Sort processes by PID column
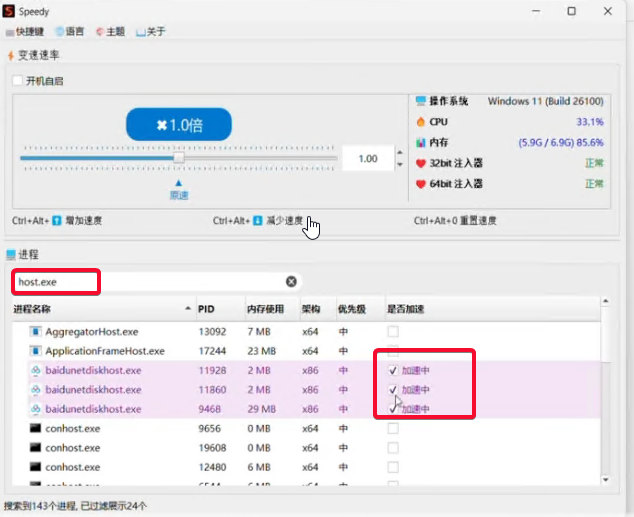634x517 pixels. pos(207,309)
